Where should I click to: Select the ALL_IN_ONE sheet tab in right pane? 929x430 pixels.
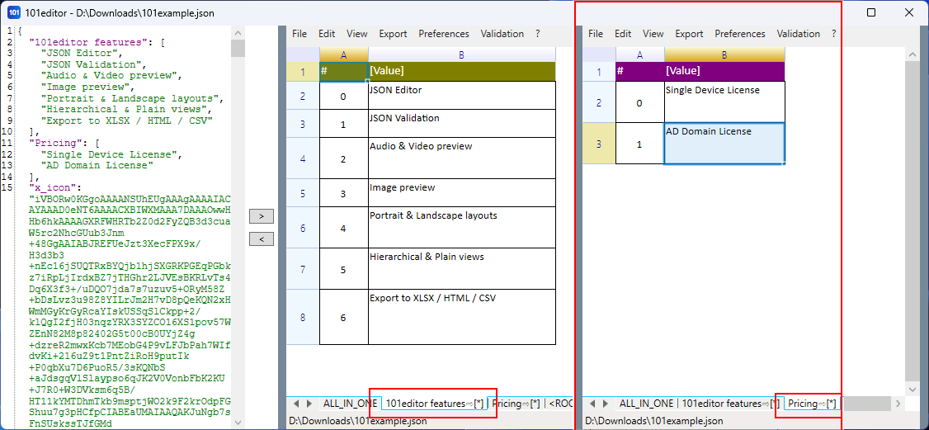pyautogui.click(x=646, y=403)
